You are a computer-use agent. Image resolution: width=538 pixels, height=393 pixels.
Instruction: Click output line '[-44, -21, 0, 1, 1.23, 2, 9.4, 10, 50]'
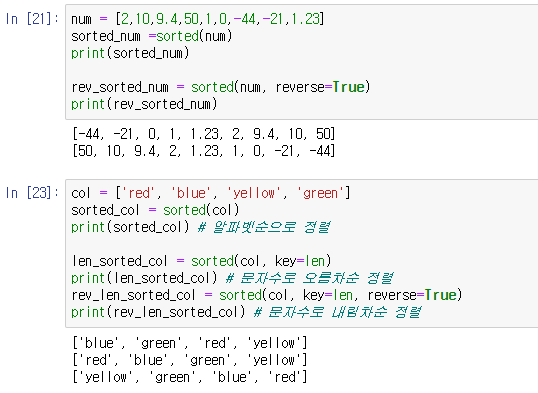pyautogui.click(x=204, y=134)
